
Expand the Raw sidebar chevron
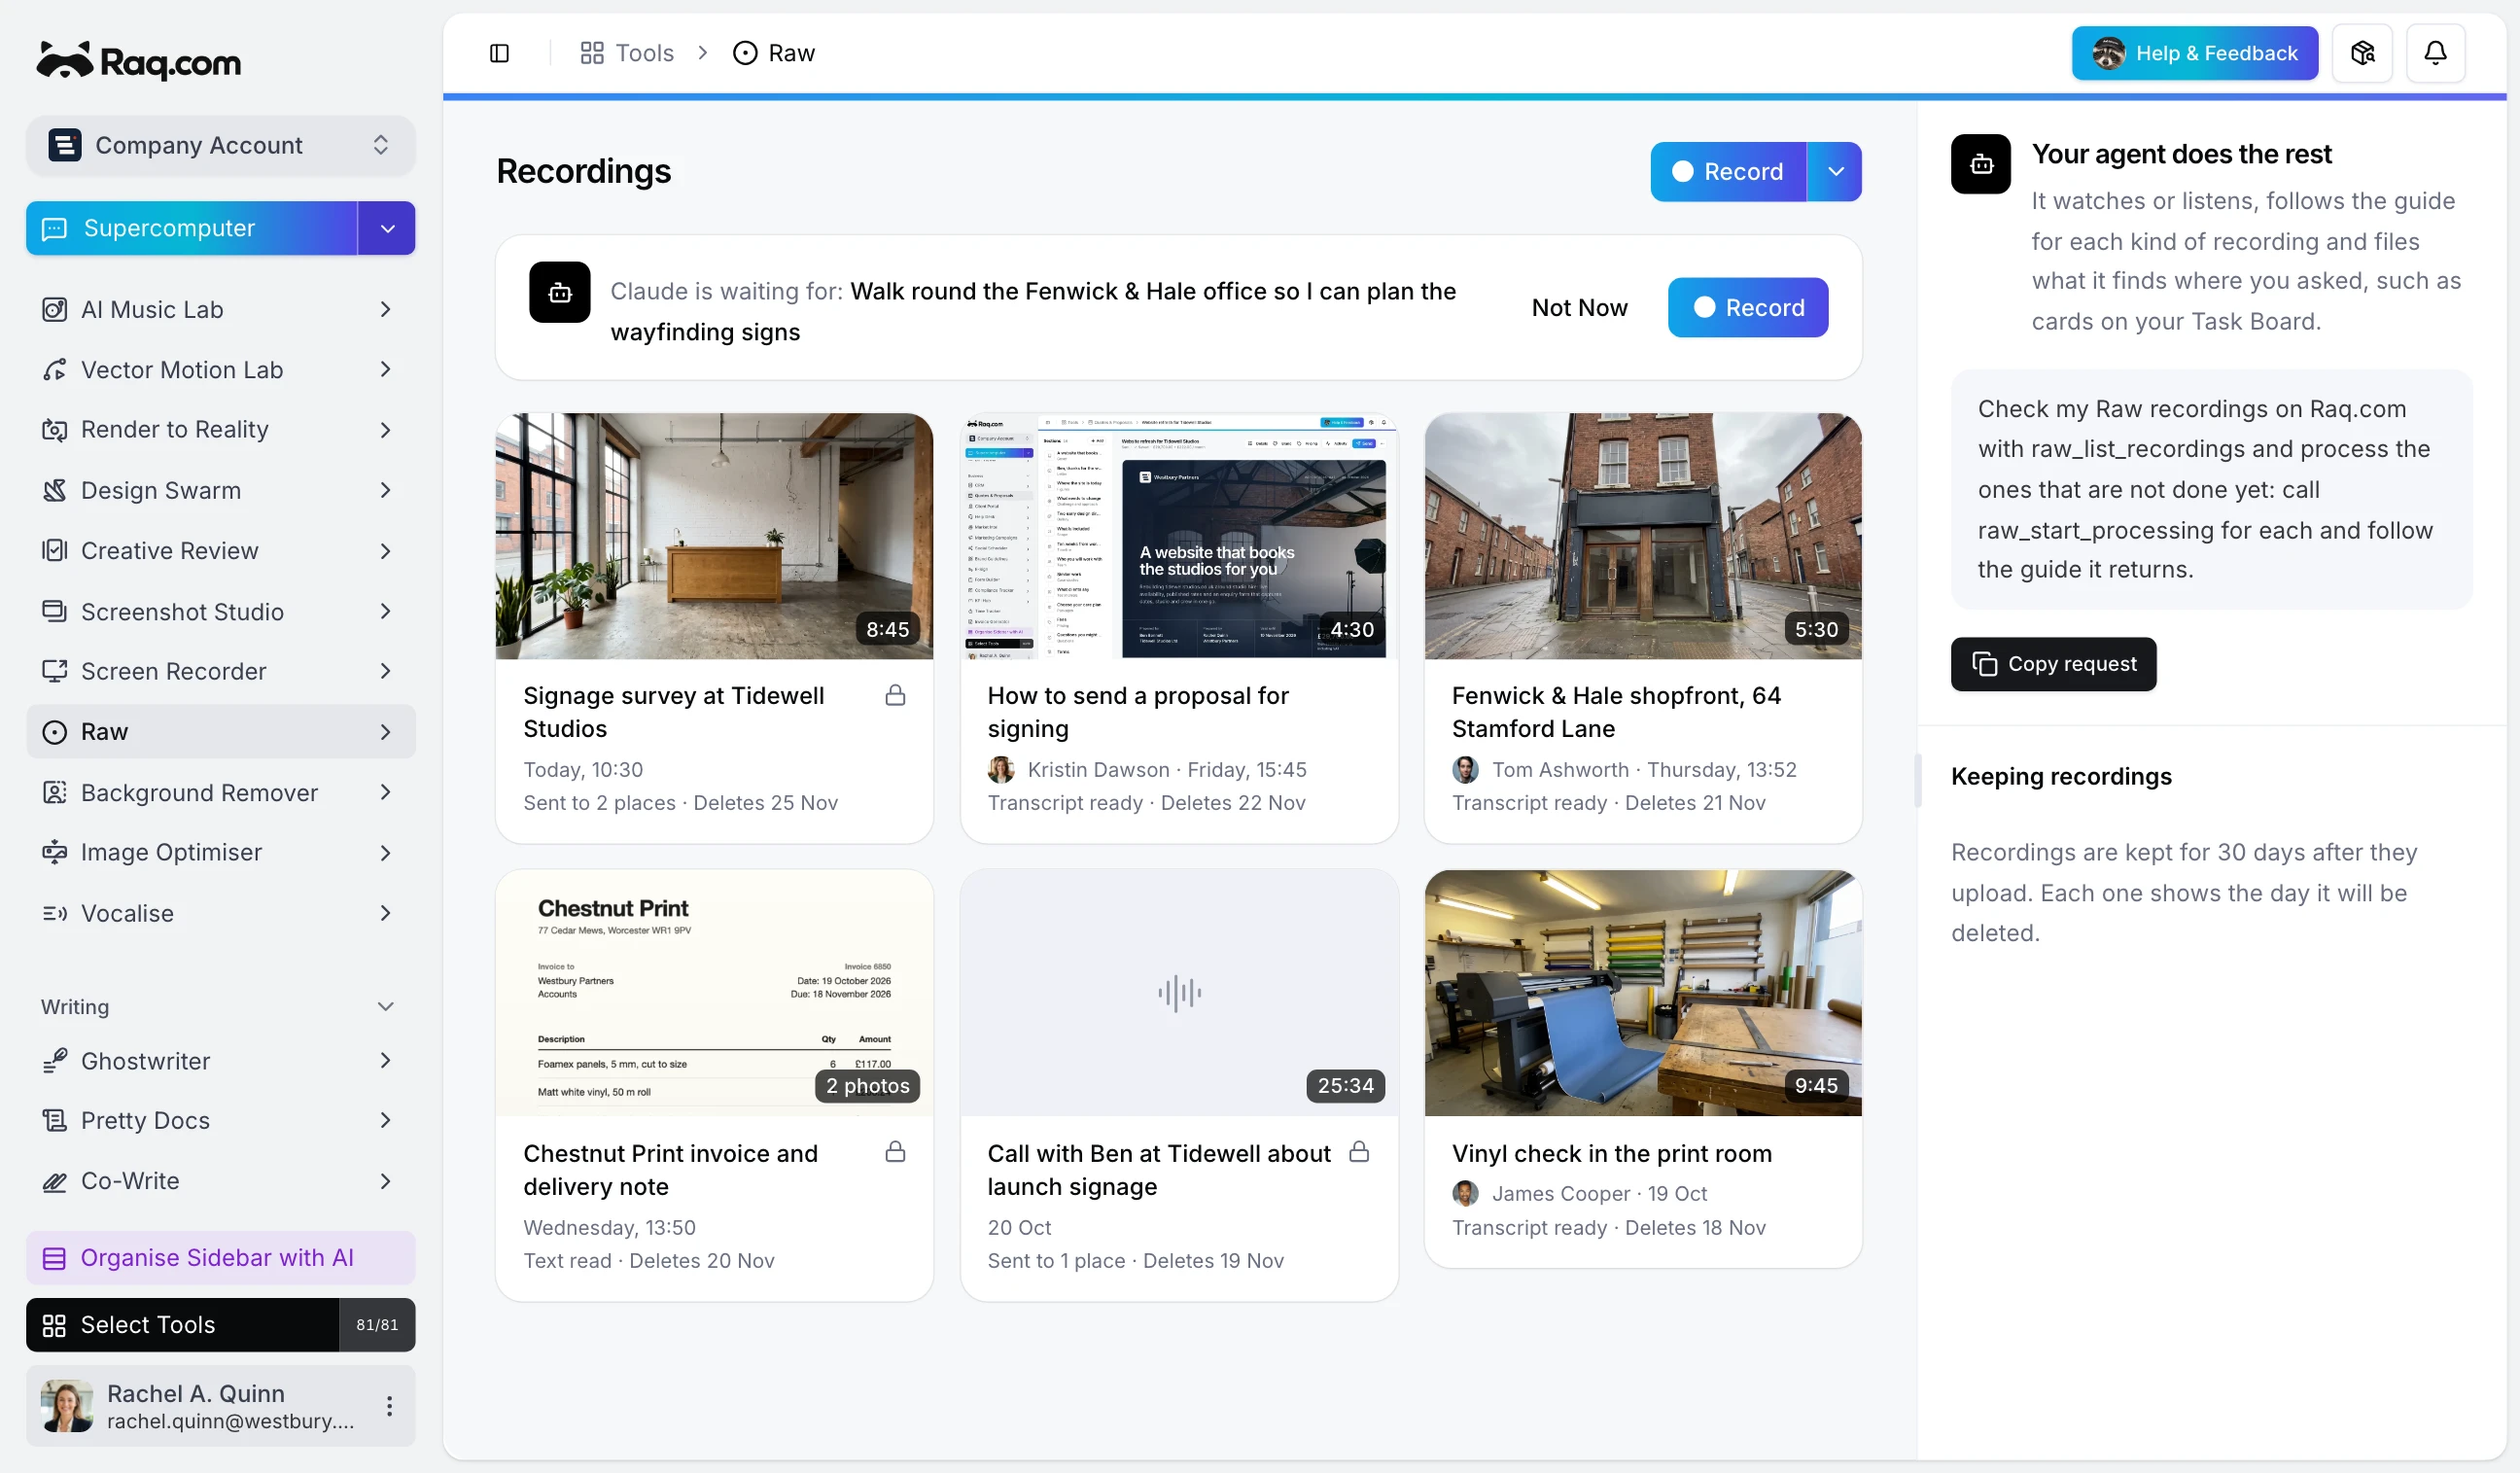pos(385,732)
